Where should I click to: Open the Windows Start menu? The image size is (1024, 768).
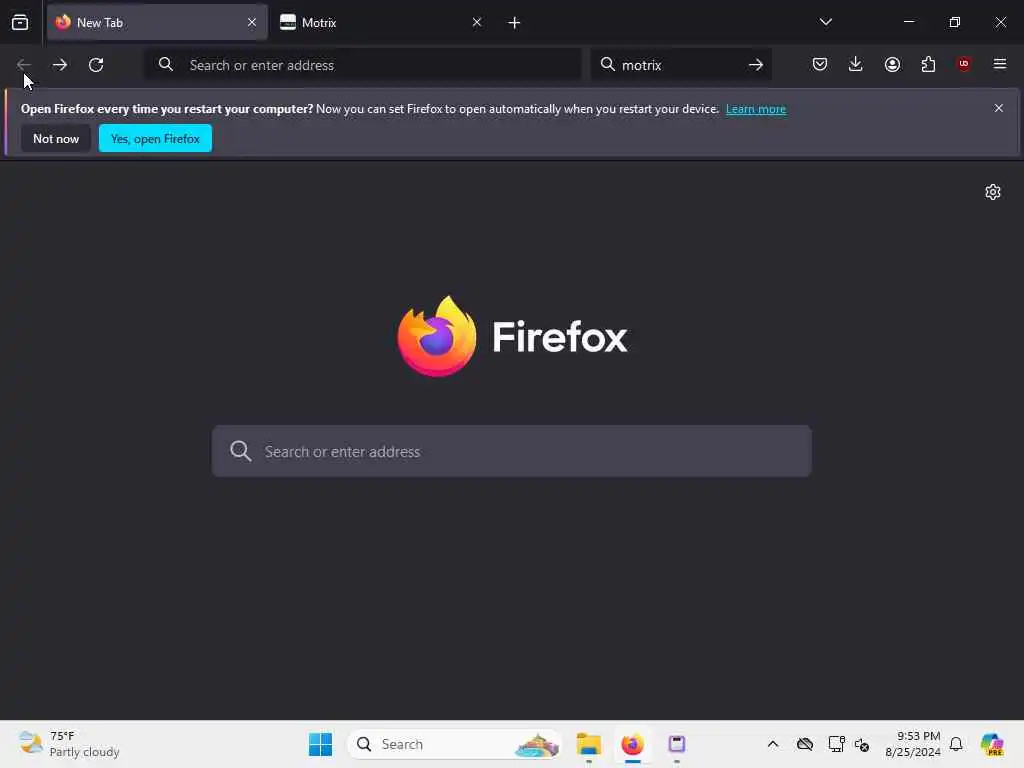coord(320,744)
